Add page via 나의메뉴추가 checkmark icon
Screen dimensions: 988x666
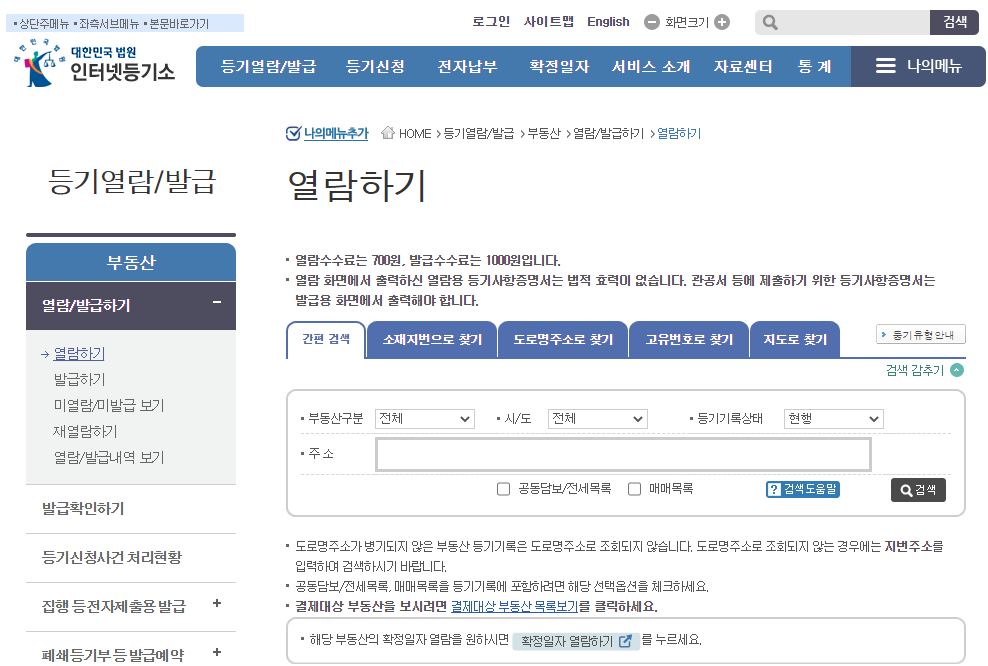(x=293, y=133)
